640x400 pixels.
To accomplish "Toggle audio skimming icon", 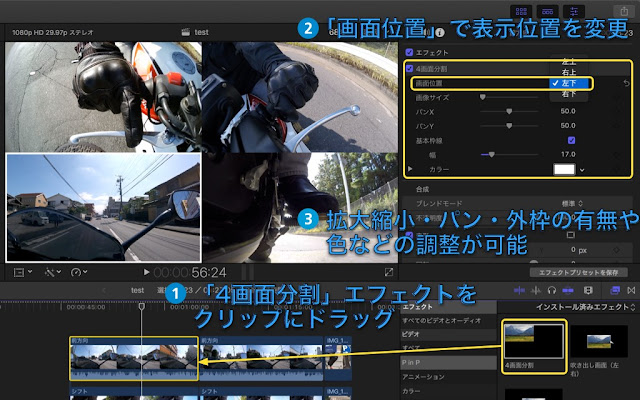I will [x=536, y=290].
